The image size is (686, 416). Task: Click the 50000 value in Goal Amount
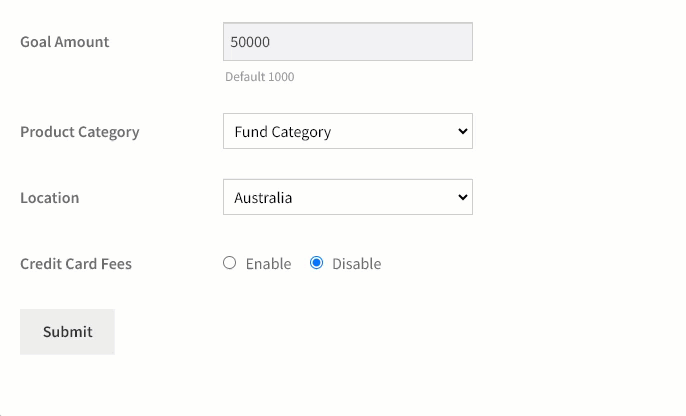pos(250,42)
